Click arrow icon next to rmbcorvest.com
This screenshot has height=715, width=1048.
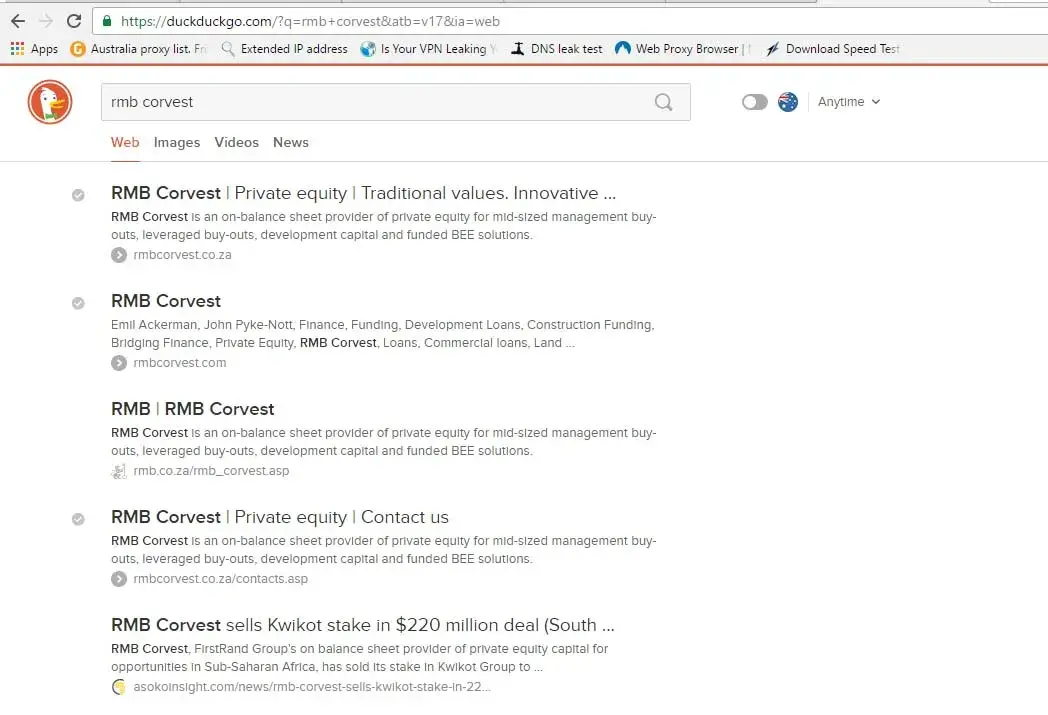[x=119, y=363]
